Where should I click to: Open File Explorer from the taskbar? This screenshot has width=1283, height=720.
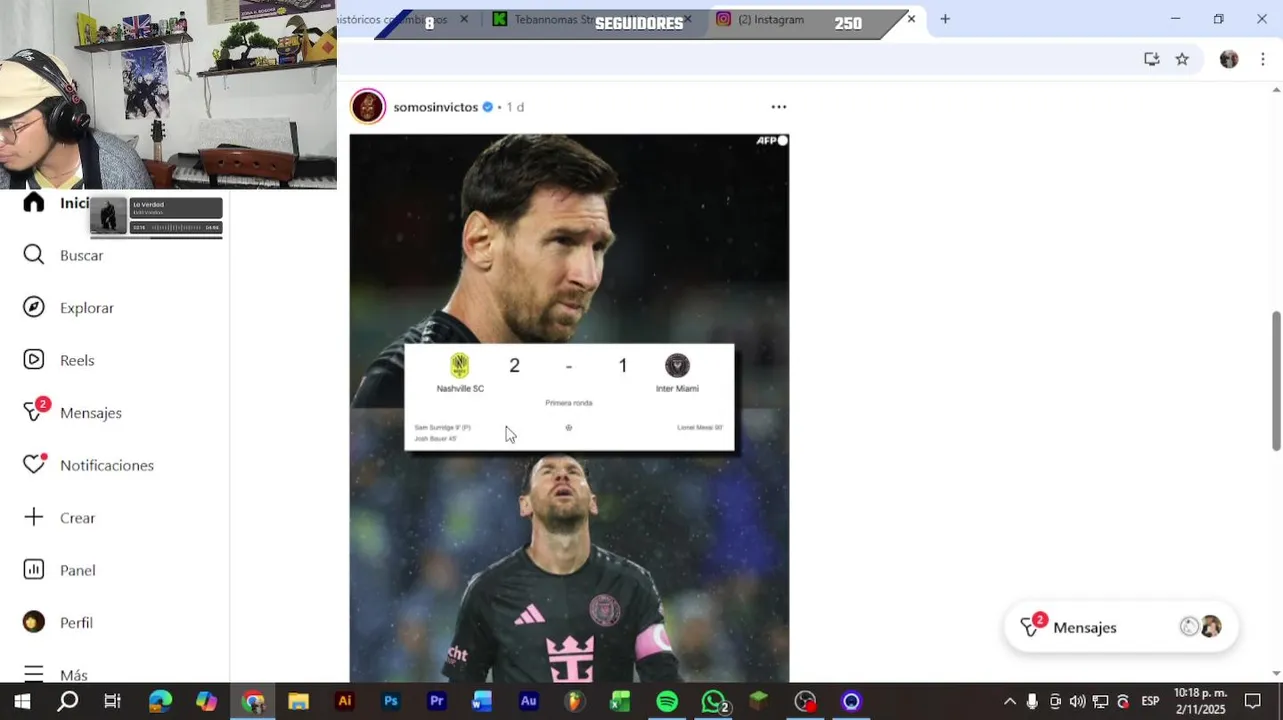tap(298, 702)
